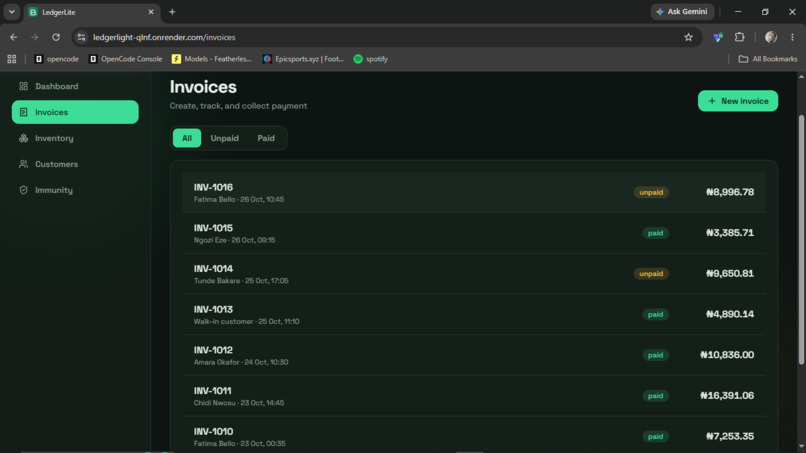Click the Invoices sidebar icon
Screen dimensions: 806x453
(x=24, y=112)
